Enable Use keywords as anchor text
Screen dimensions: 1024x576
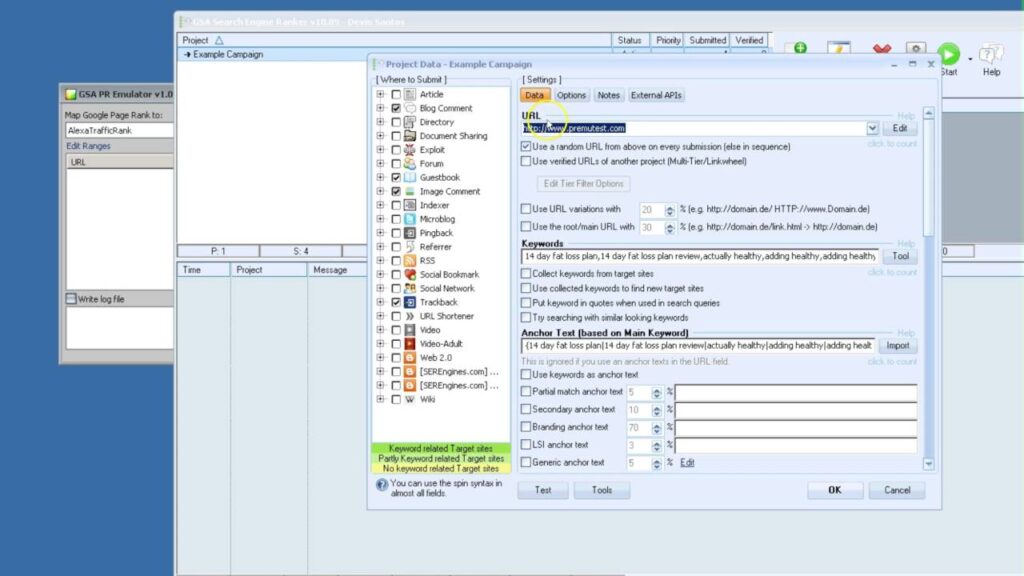pyautogui.click(x=526, y=374)
